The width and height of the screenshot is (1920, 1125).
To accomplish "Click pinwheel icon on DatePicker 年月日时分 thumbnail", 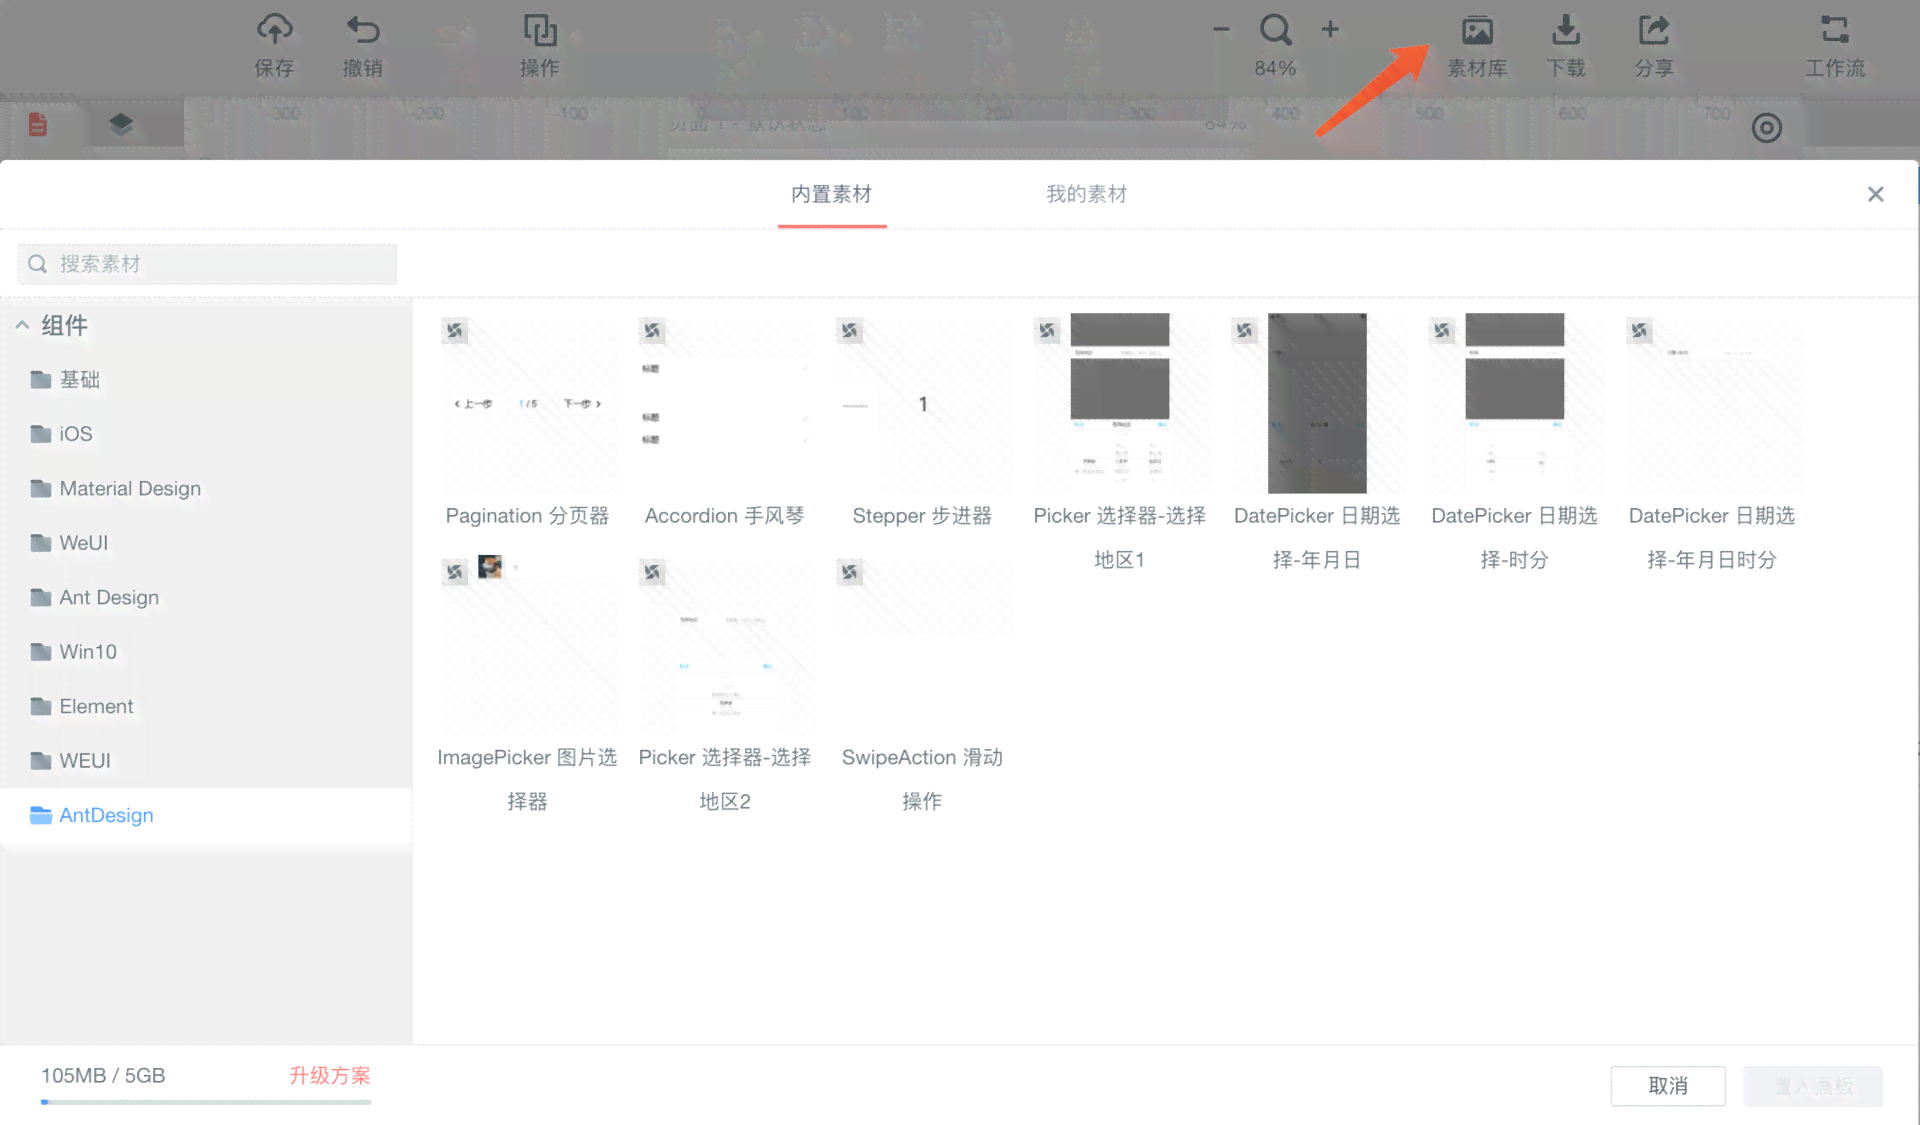I will pos(1639,330).
